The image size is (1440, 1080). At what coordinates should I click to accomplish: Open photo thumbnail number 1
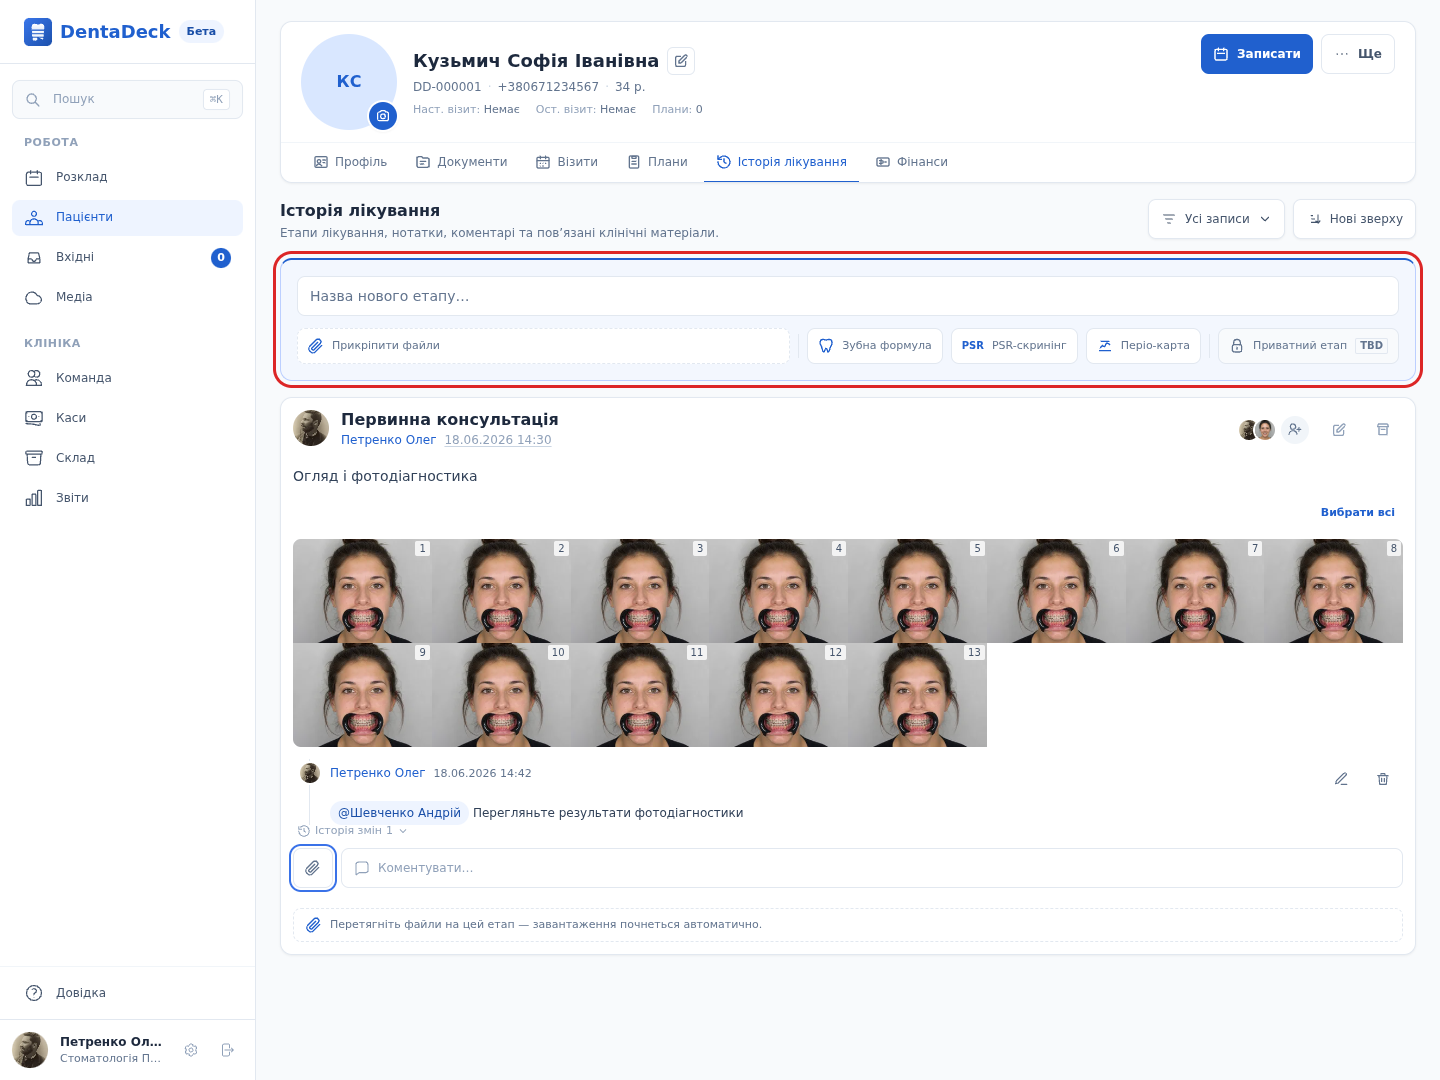(x=362, y=591)
